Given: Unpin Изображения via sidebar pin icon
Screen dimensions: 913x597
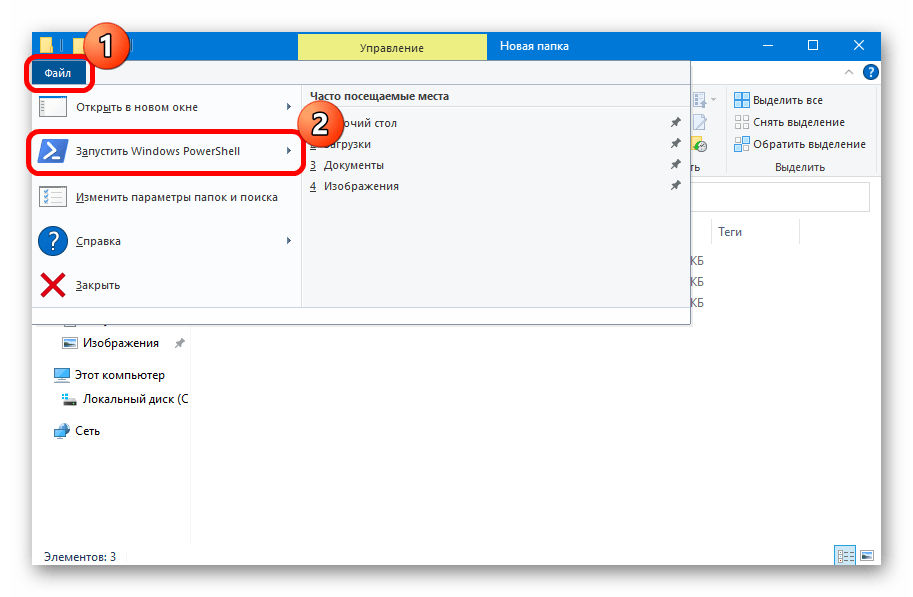Looking at the screenshot, I should (180, 343).
